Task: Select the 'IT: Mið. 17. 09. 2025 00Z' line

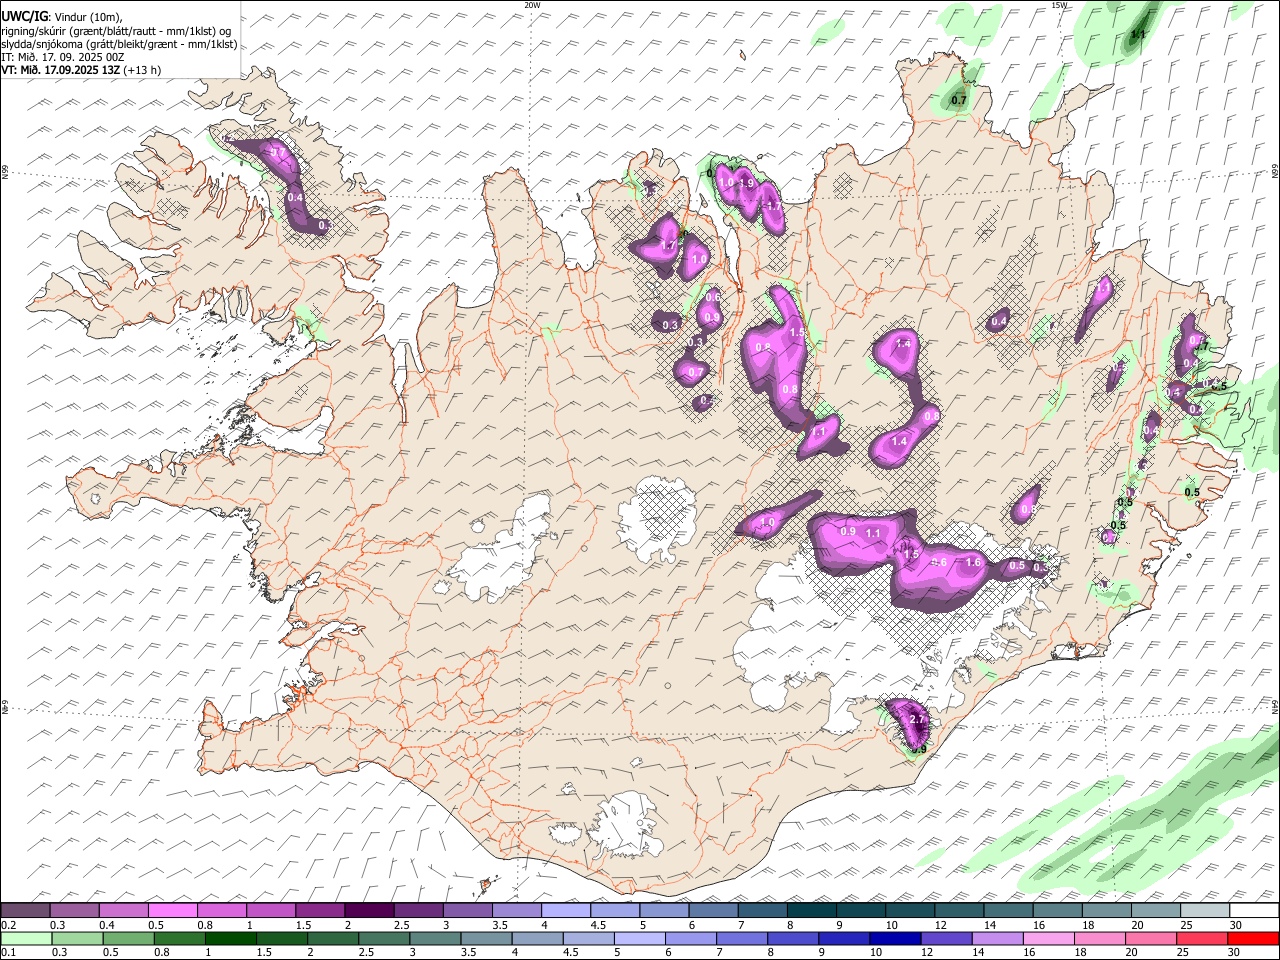Action: coord(63,57)
